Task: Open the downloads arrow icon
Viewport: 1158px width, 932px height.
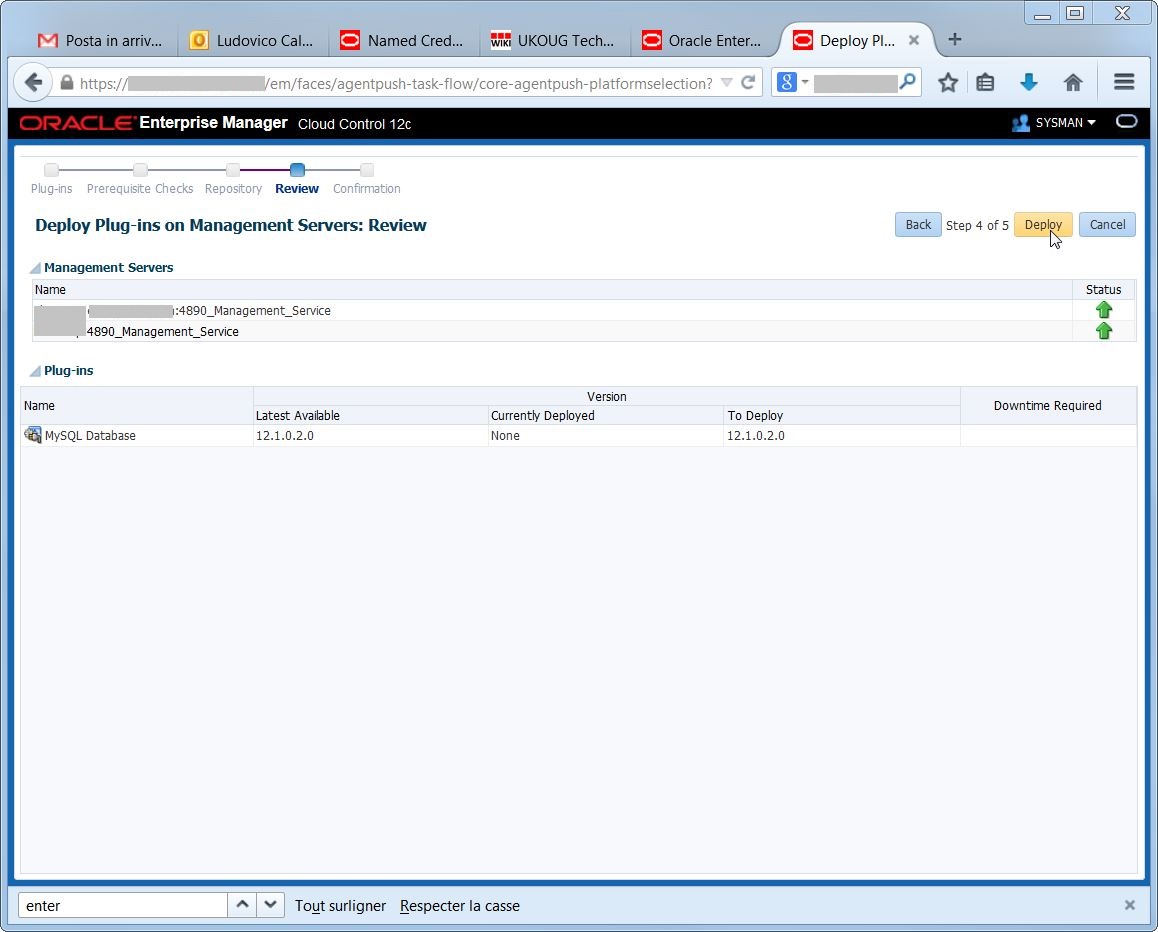Action: (1028, 83)
